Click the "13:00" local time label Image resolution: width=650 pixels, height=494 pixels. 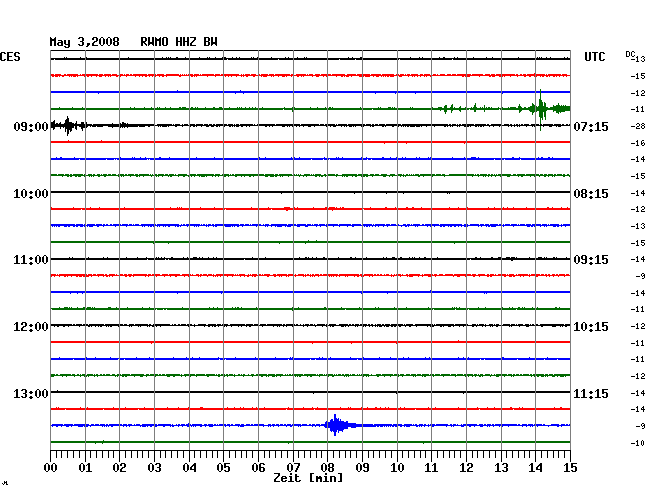31,393
